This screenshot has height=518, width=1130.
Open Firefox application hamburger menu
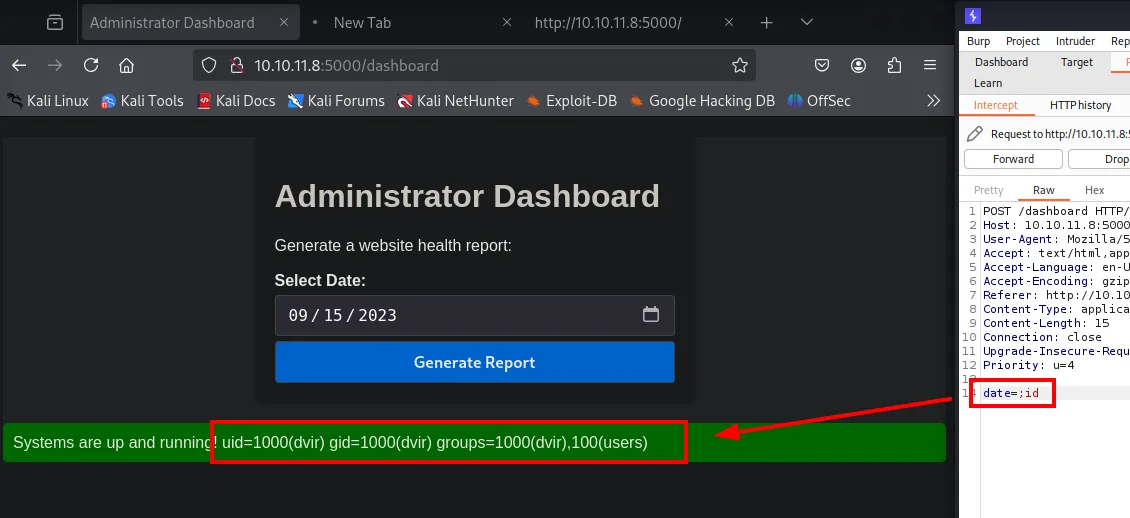point(930,66)
